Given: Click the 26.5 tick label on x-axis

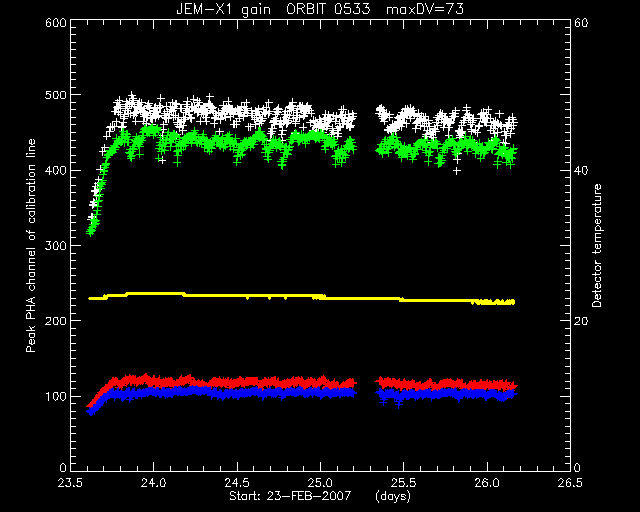Looking at the screenshot, I should tap(570, 483).
